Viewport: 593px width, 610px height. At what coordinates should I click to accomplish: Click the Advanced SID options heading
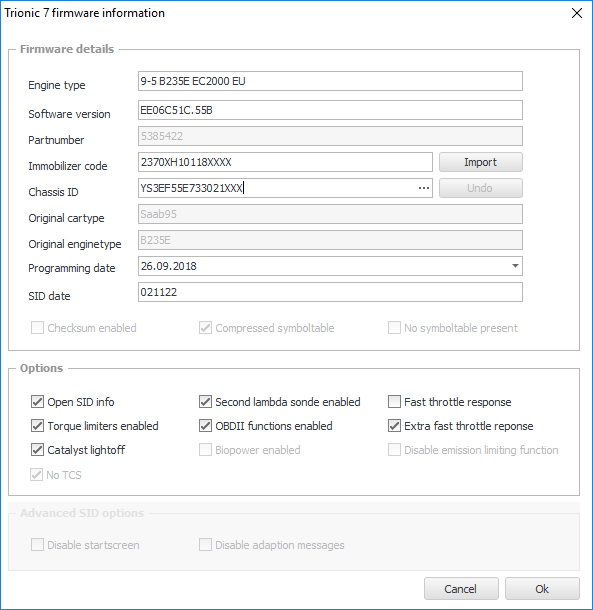82,513
